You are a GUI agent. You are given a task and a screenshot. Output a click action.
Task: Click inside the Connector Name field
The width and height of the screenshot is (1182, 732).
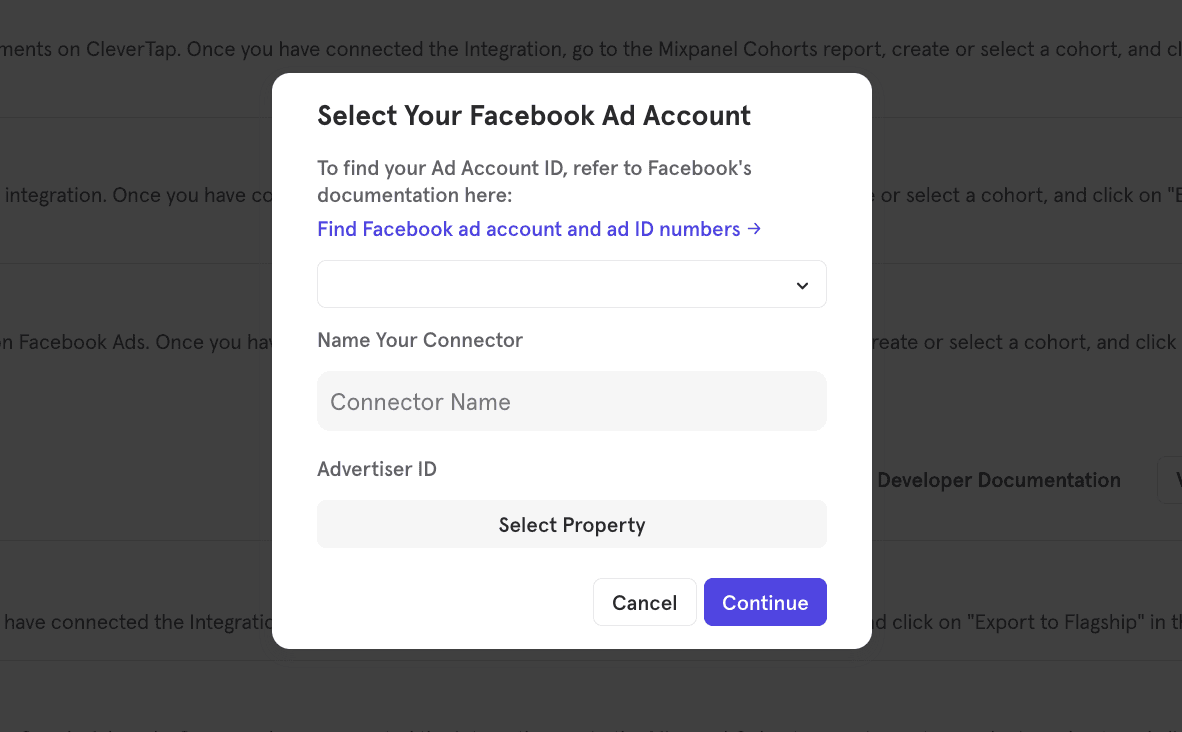[x=571, y=401]
